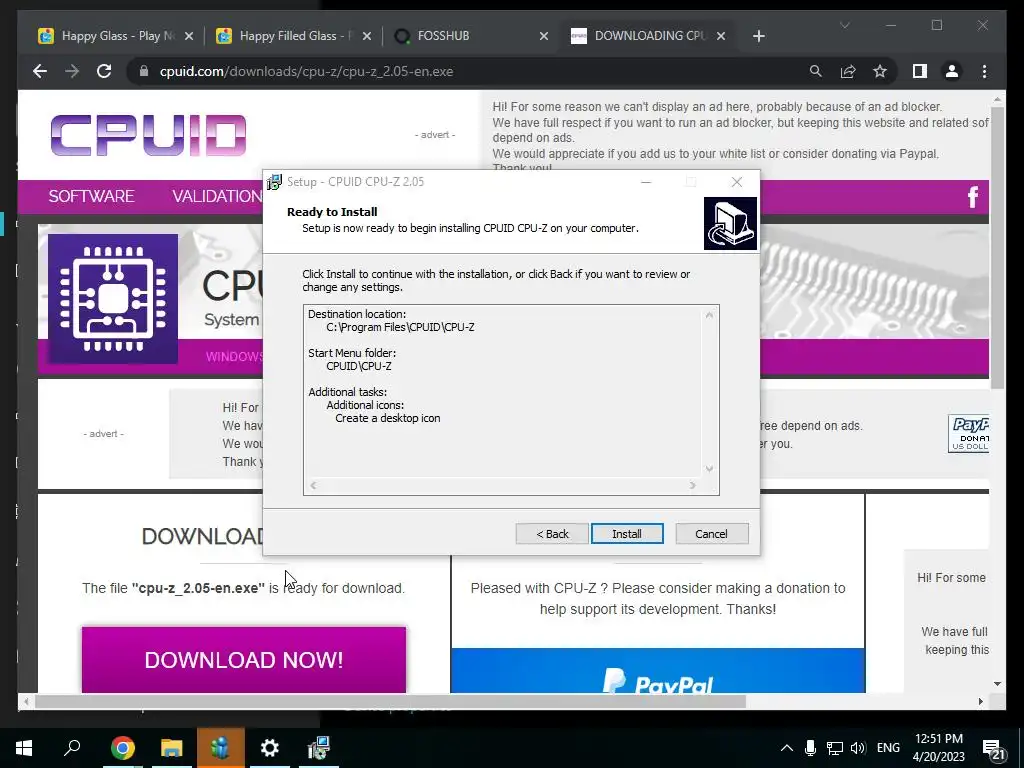This screenshot has height=768, width=1024.
Task: Open the clock showing 12:51 PM
Action: click(x=938, y=748)
